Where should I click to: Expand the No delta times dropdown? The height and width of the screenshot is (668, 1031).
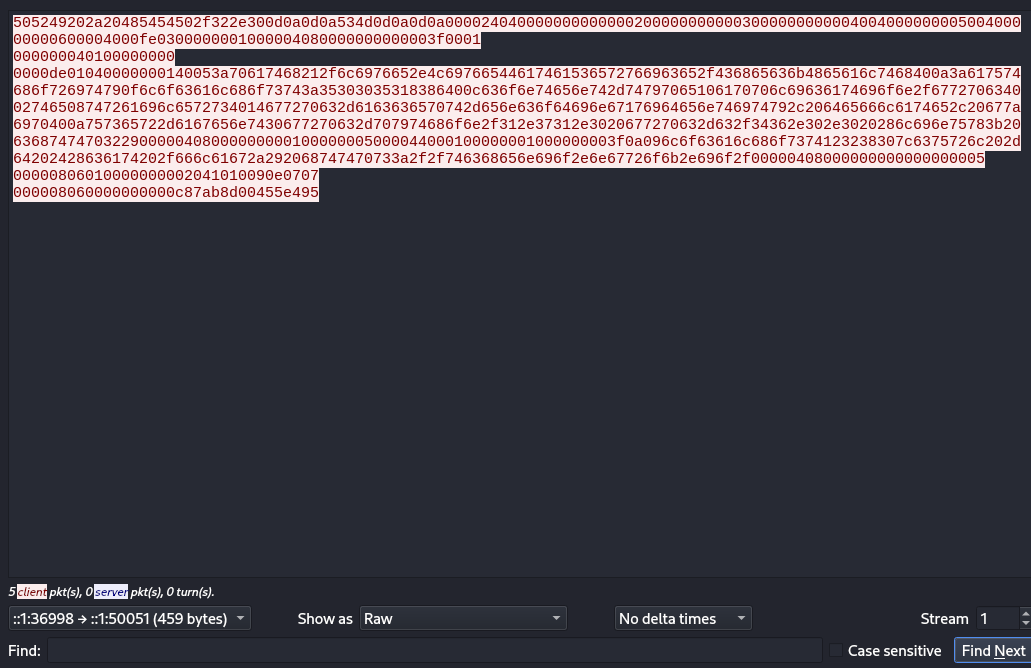682,619
